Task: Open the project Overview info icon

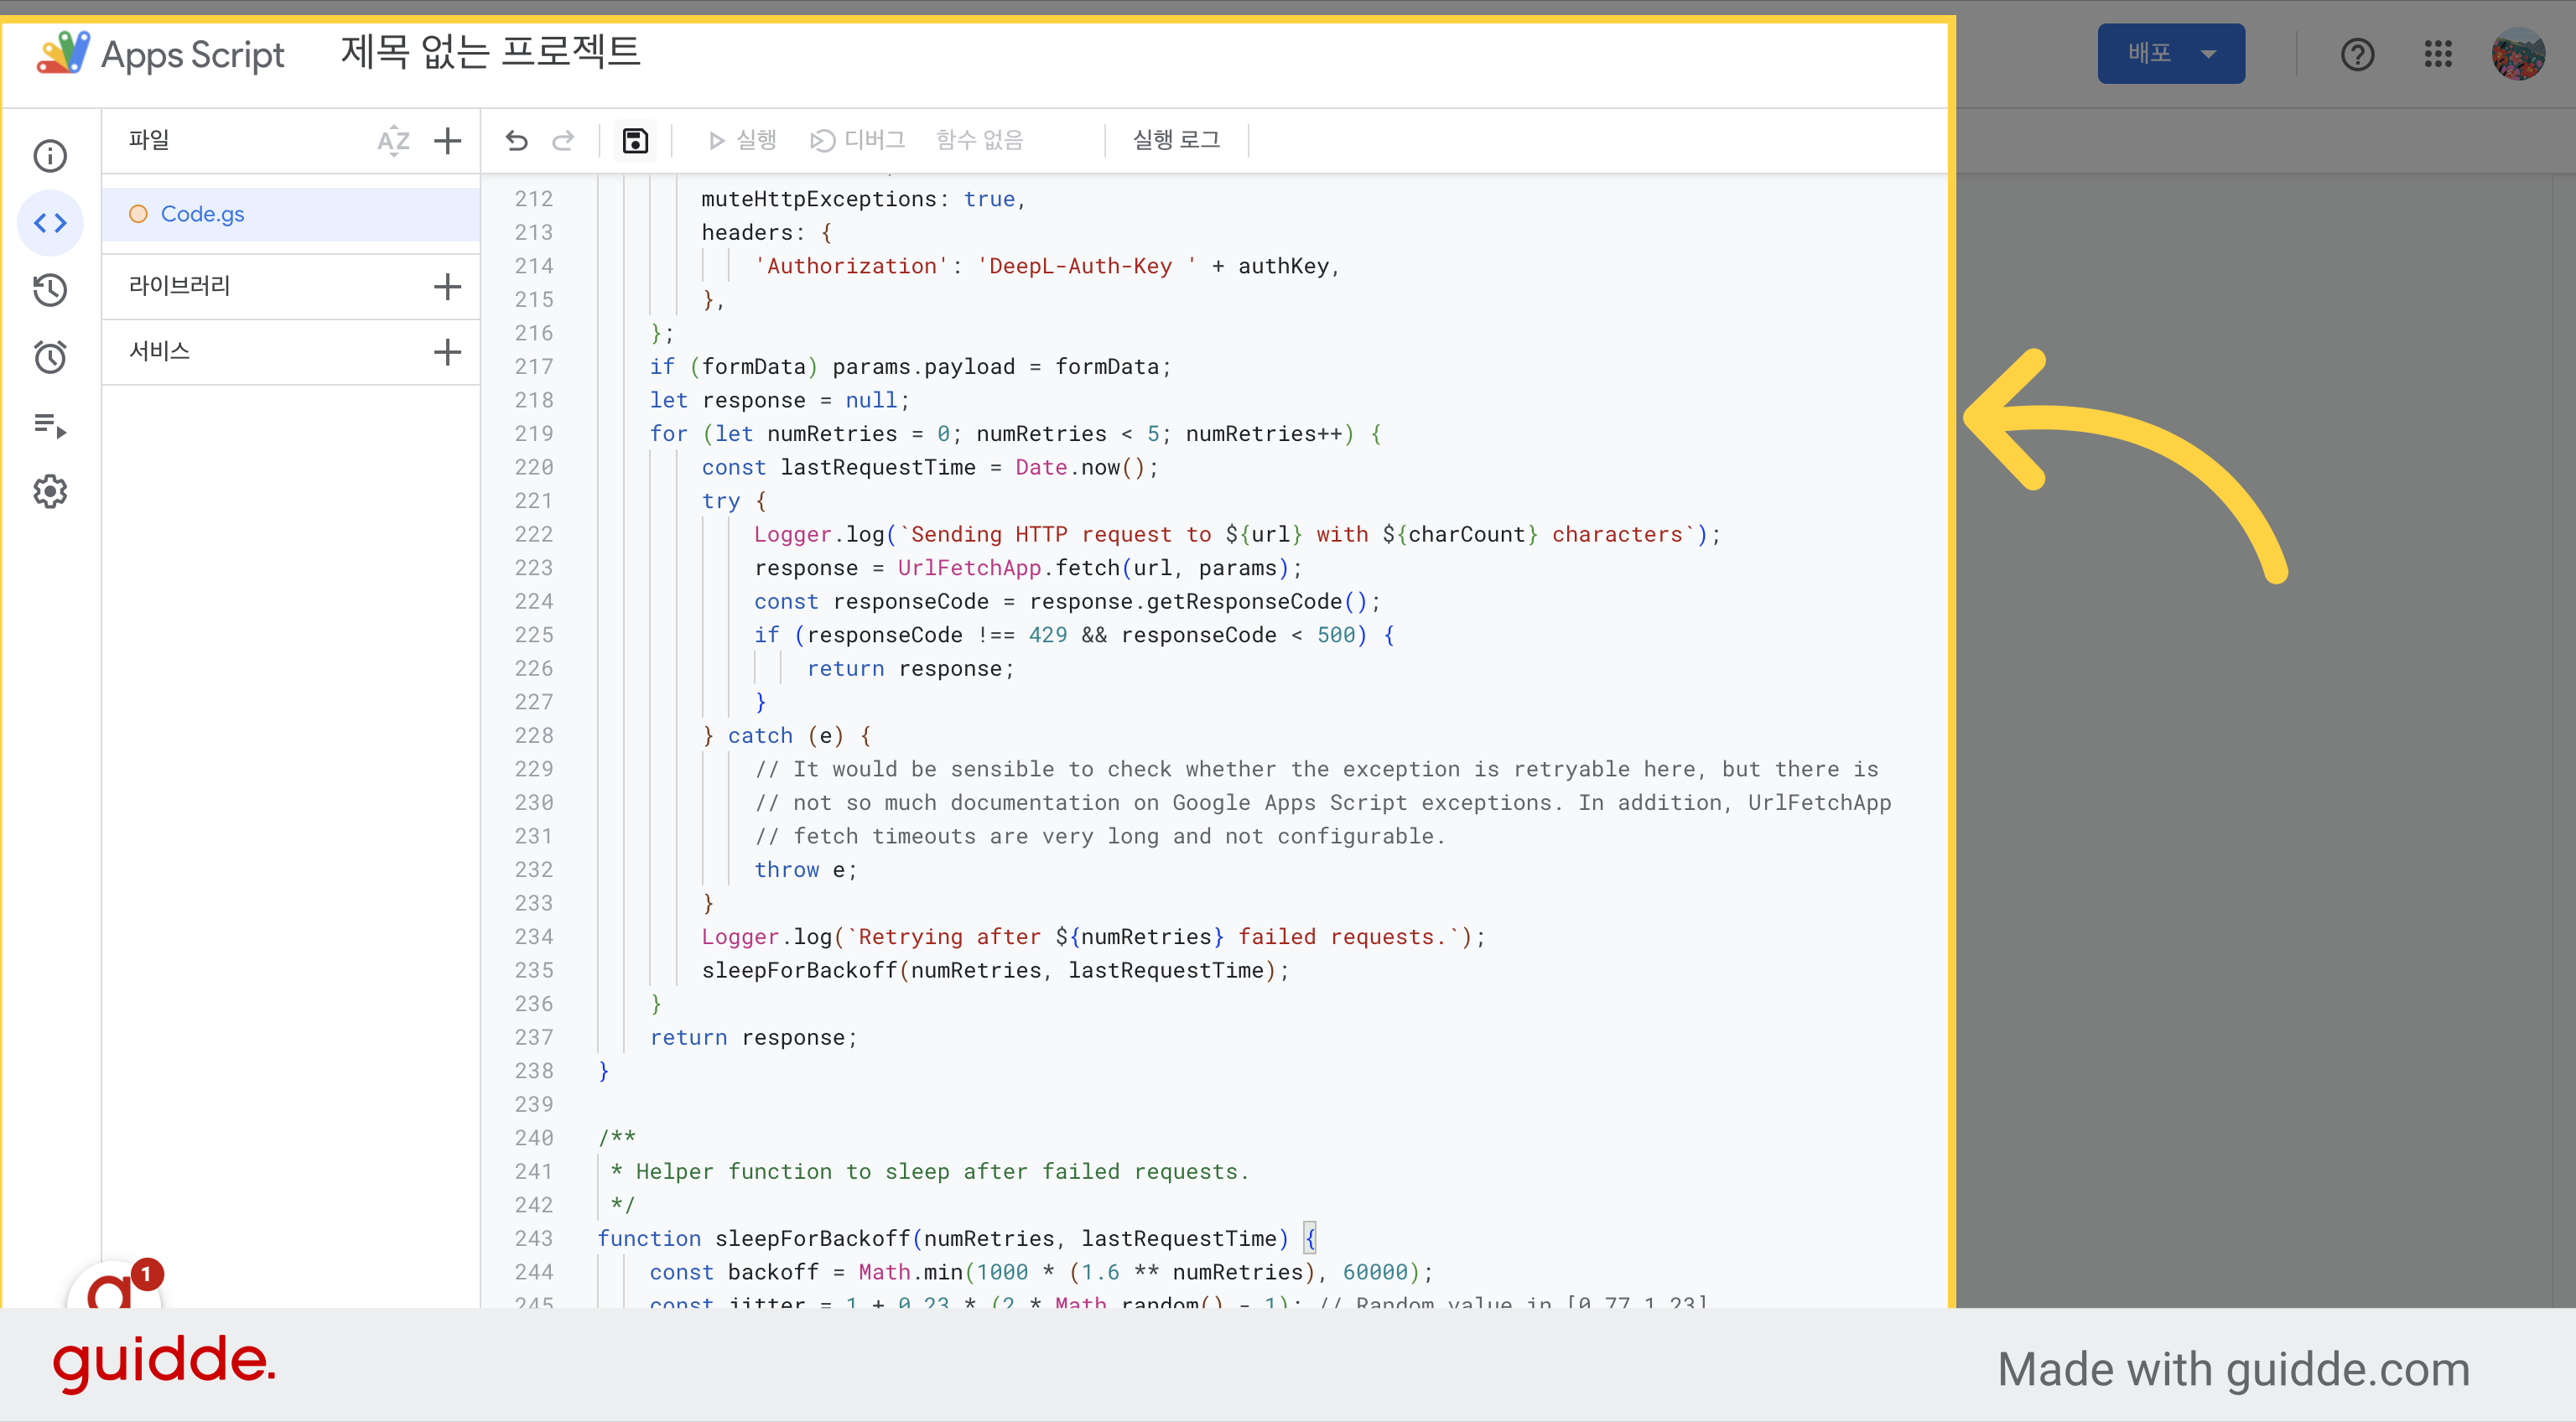Action: coord(50,155)
